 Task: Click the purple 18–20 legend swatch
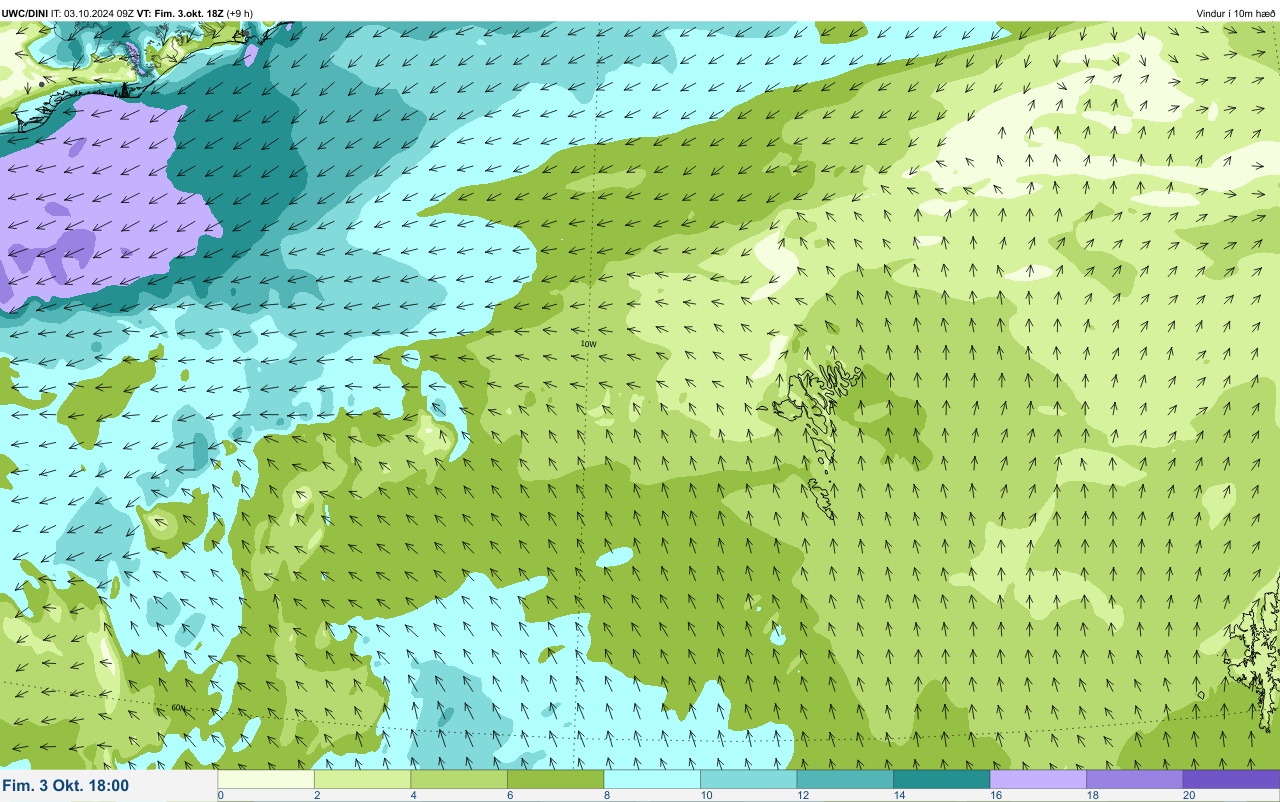1134,779
